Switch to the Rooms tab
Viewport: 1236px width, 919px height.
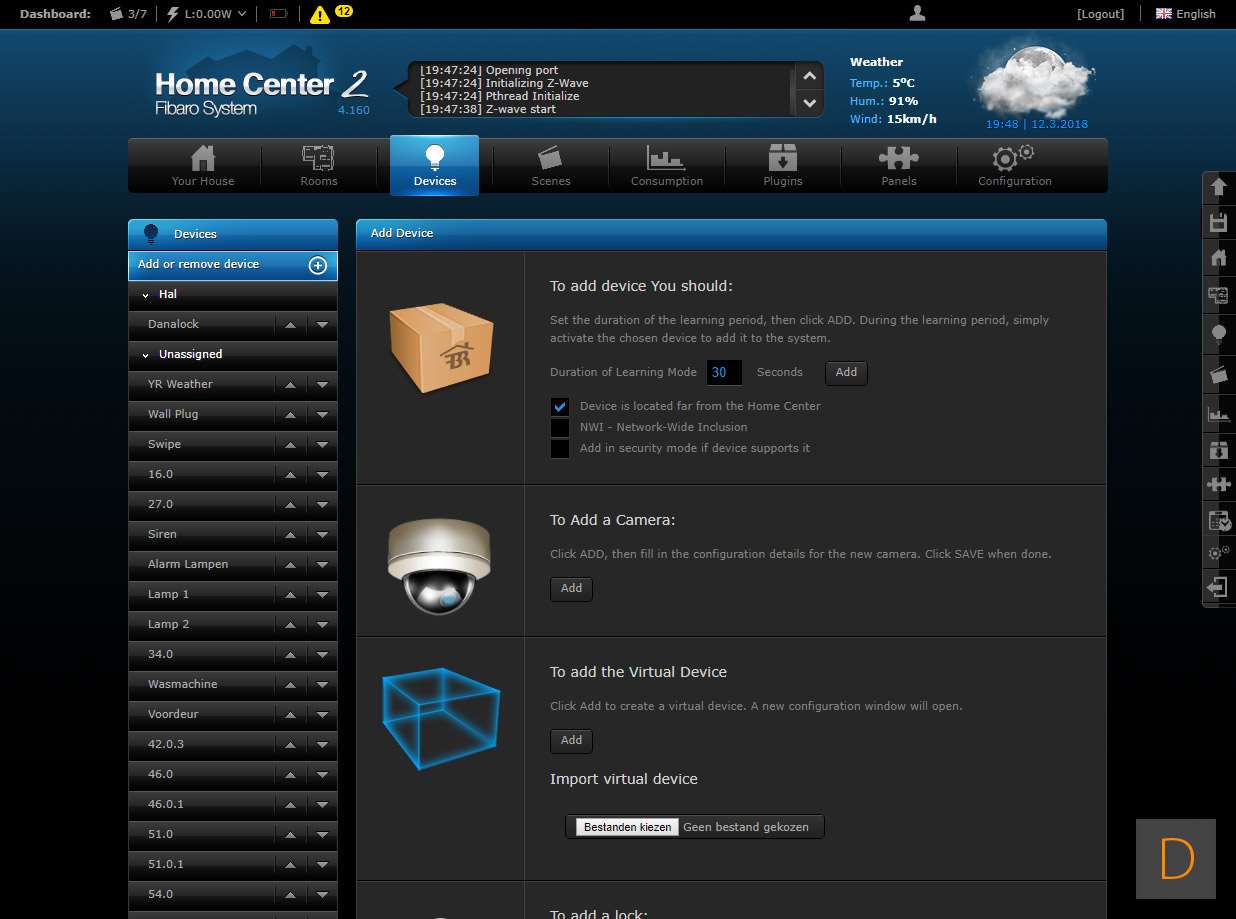[x=319, y=165]
